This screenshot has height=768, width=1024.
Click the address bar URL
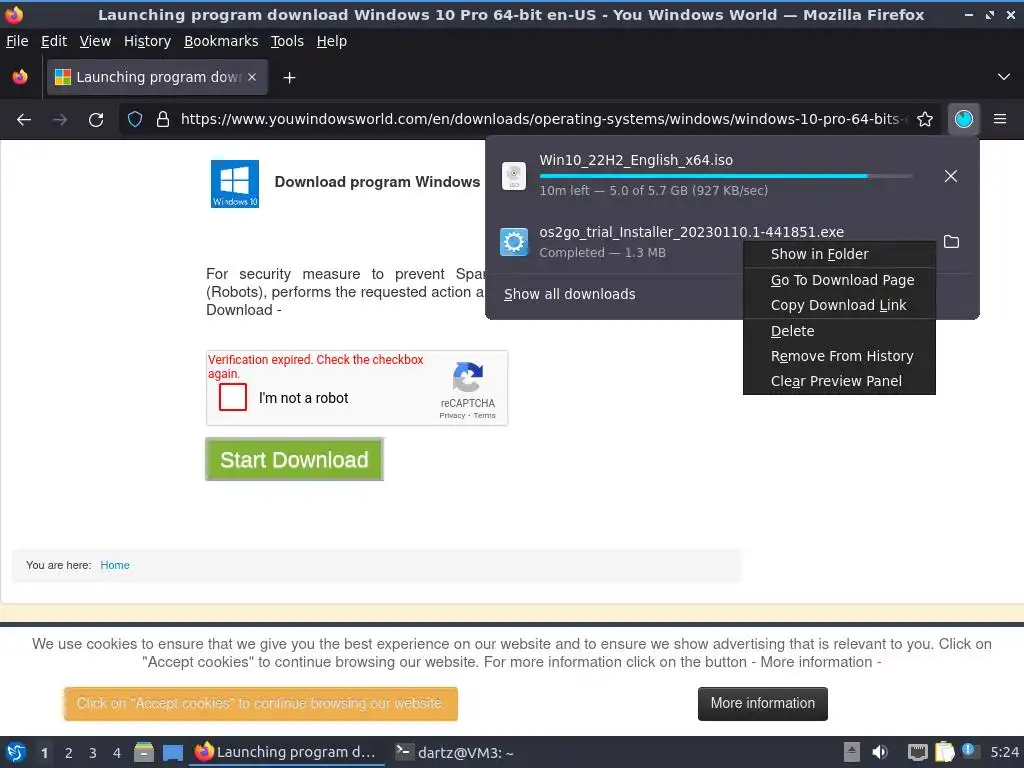pos(543,119)
